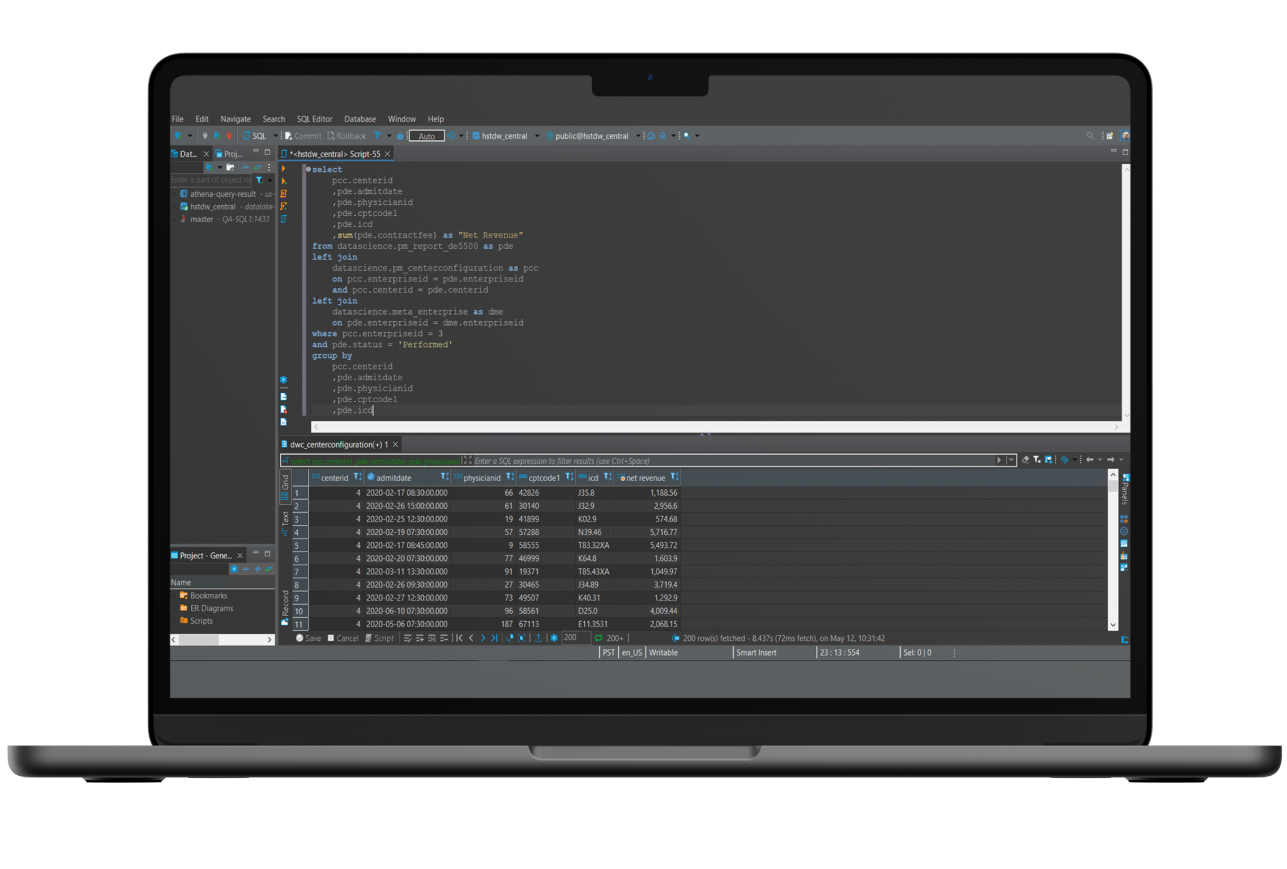1287x869 pixels.
Task: Open dropdown arrow next to navigator filter funnel
Action: pyautogui.click(x=268, y=180)
